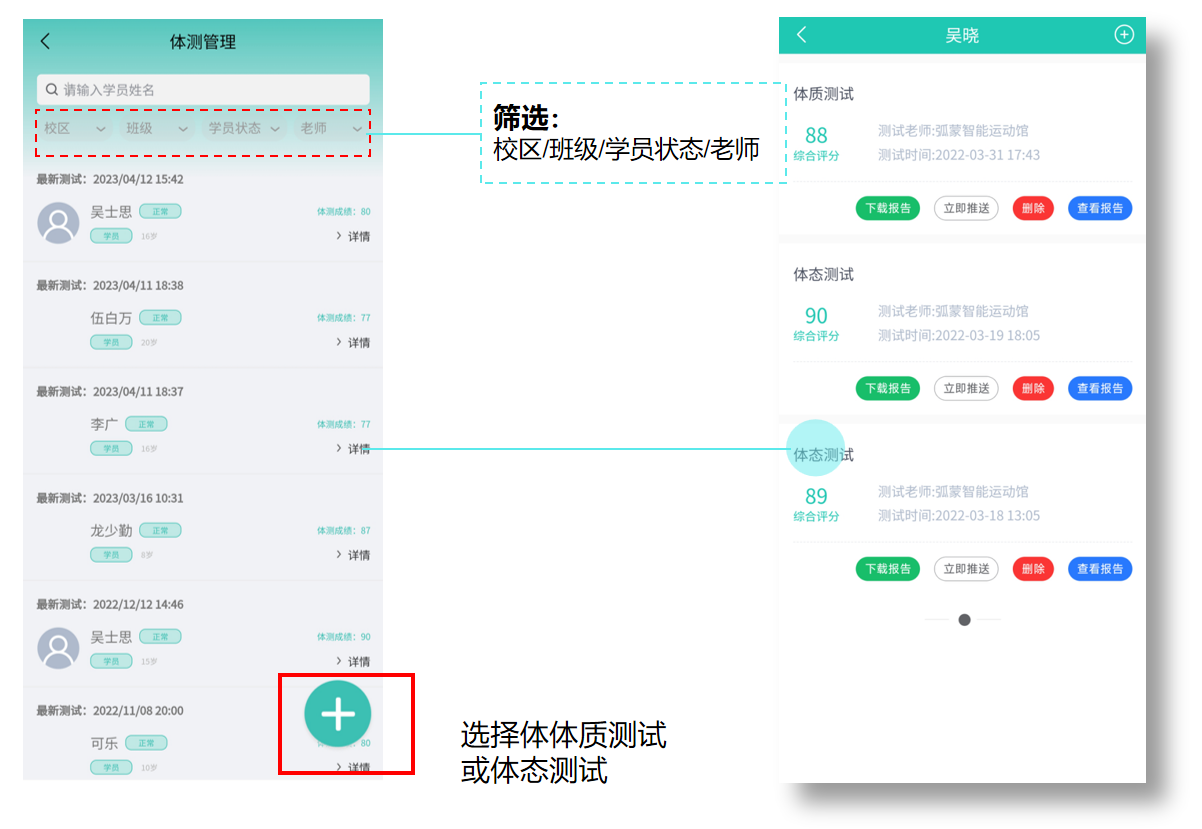Tap the back arrow in 吴晓 header

(x=801, y=35)
